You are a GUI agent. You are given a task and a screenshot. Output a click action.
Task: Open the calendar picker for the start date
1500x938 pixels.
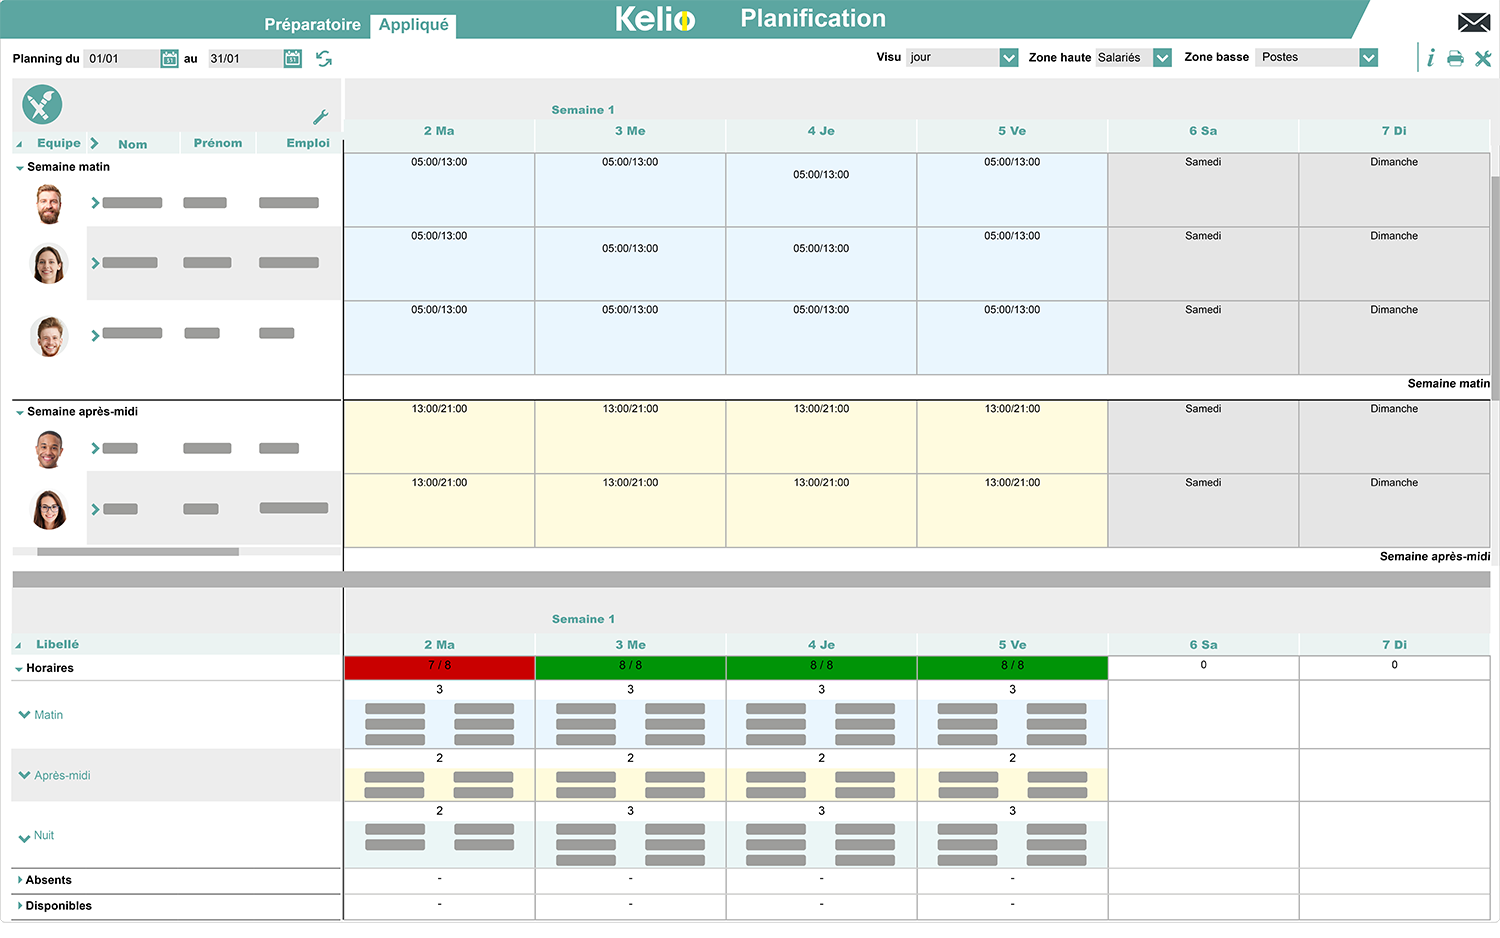[x=166, y=58]
